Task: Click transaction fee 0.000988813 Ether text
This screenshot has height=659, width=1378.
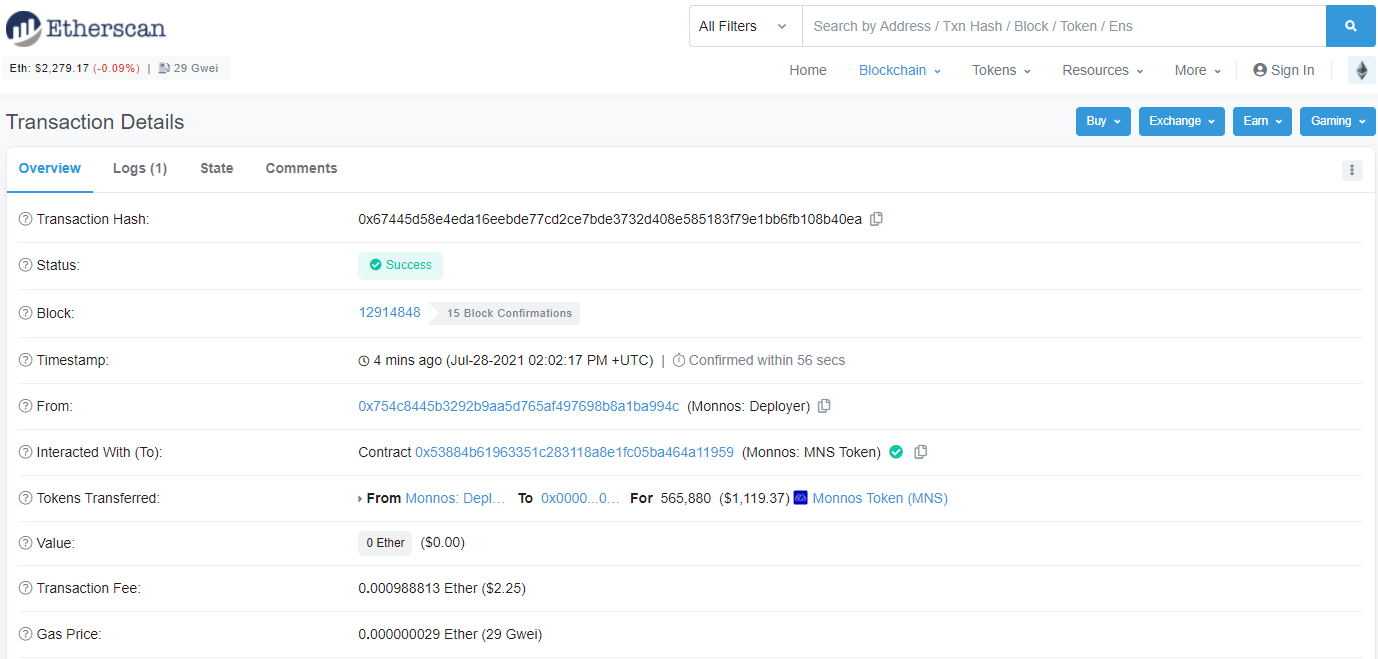Action: (442, 588)
